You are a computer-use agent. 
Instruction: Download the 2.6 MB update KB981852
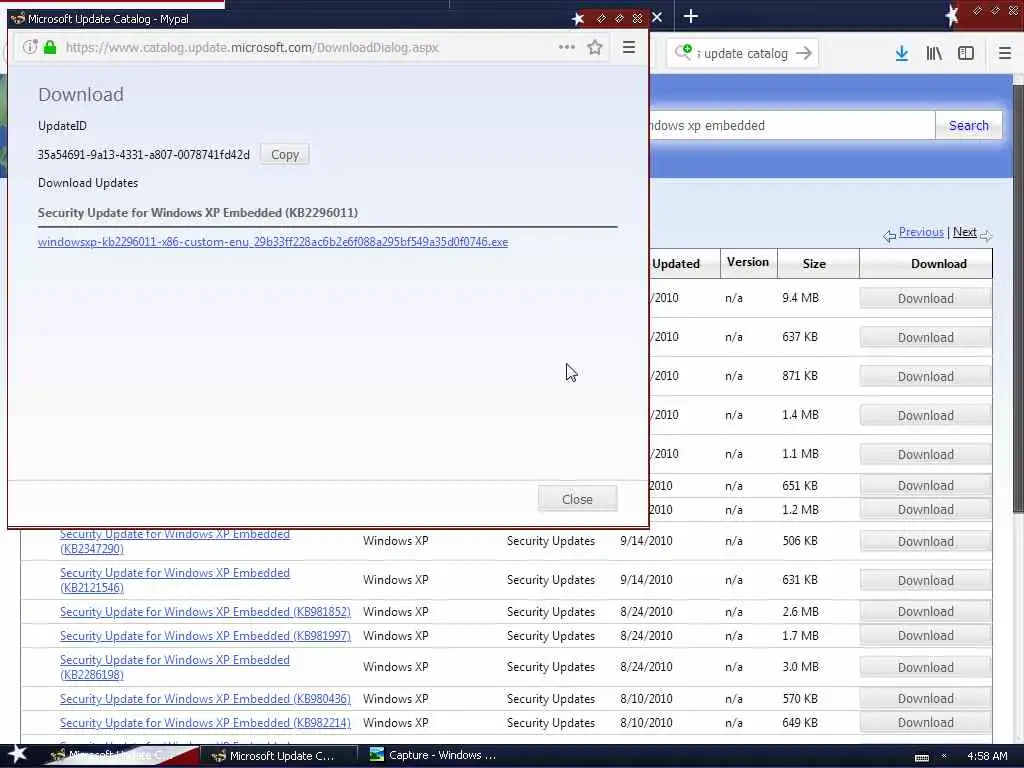pyautogui.click(x=925, y=611)
